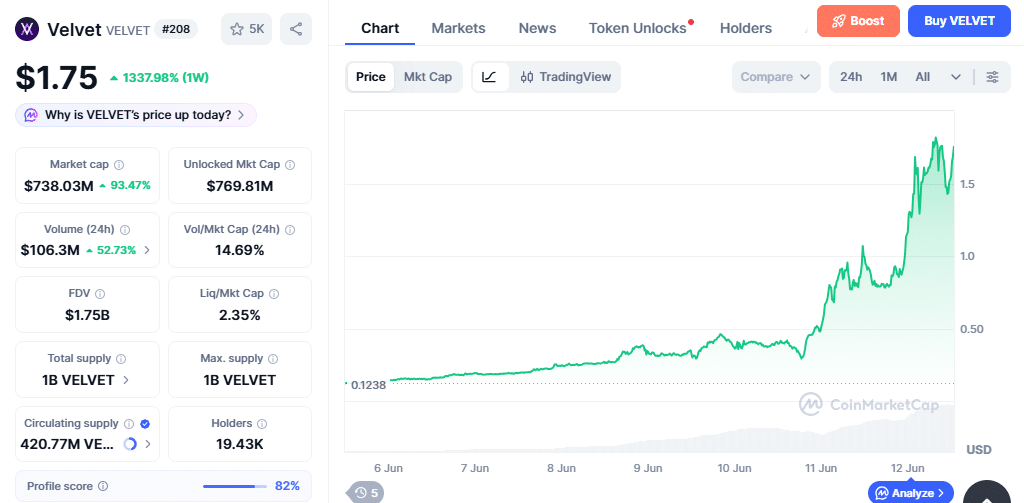
Task: Set chart range to All
Action: (x=922, y=77)
